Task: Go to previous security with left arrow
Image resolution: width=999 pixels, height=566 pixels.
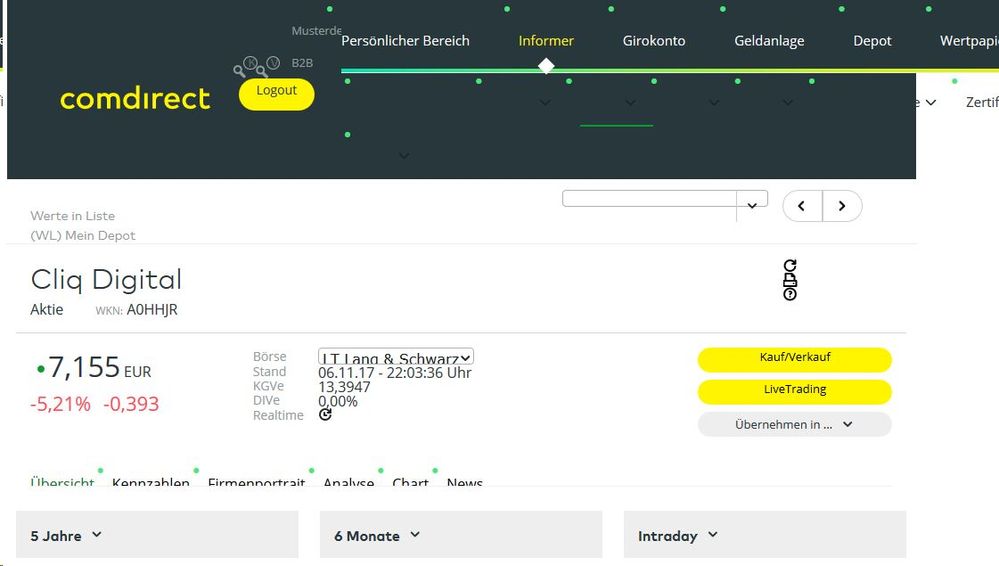Action: (x=802, y=206)
